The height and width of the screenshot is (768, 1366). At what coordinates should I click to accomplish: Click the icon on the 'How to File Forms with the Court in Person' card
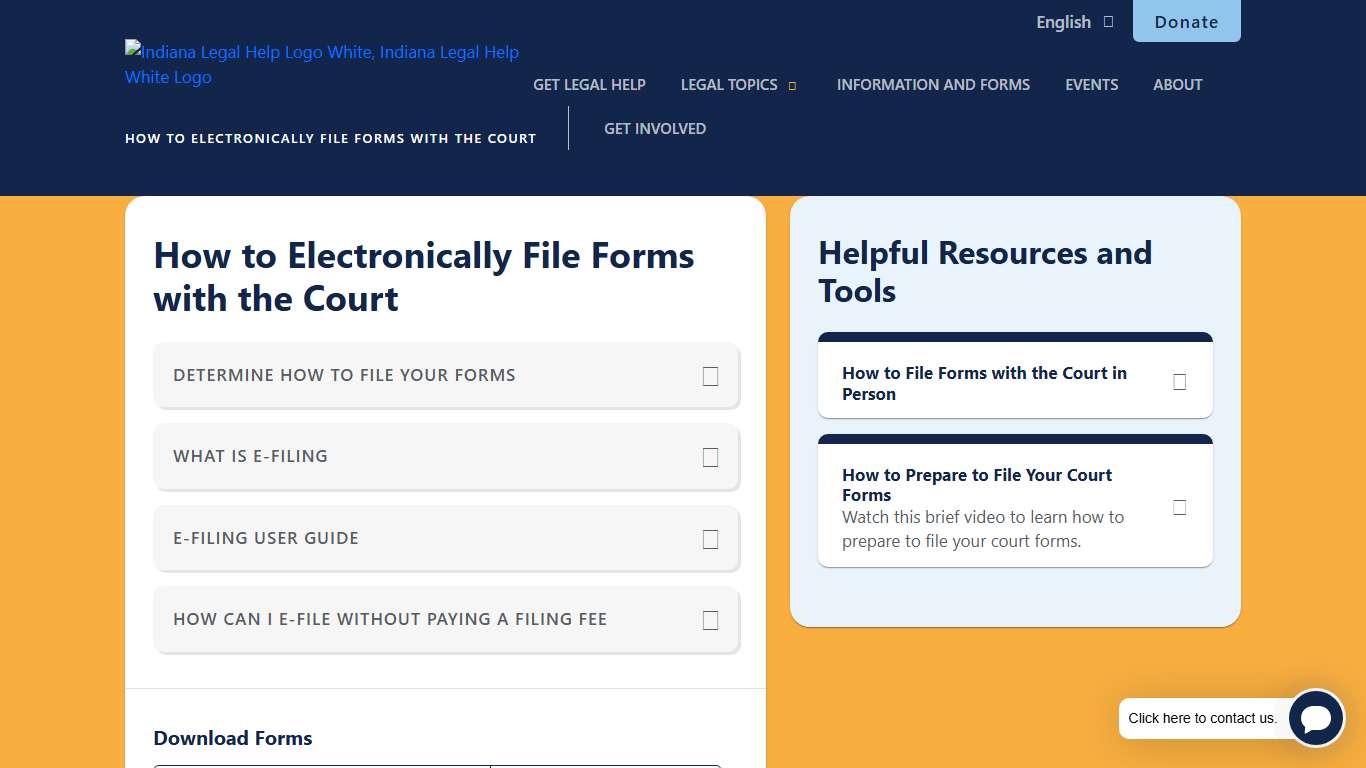(x=1180, y=382)
